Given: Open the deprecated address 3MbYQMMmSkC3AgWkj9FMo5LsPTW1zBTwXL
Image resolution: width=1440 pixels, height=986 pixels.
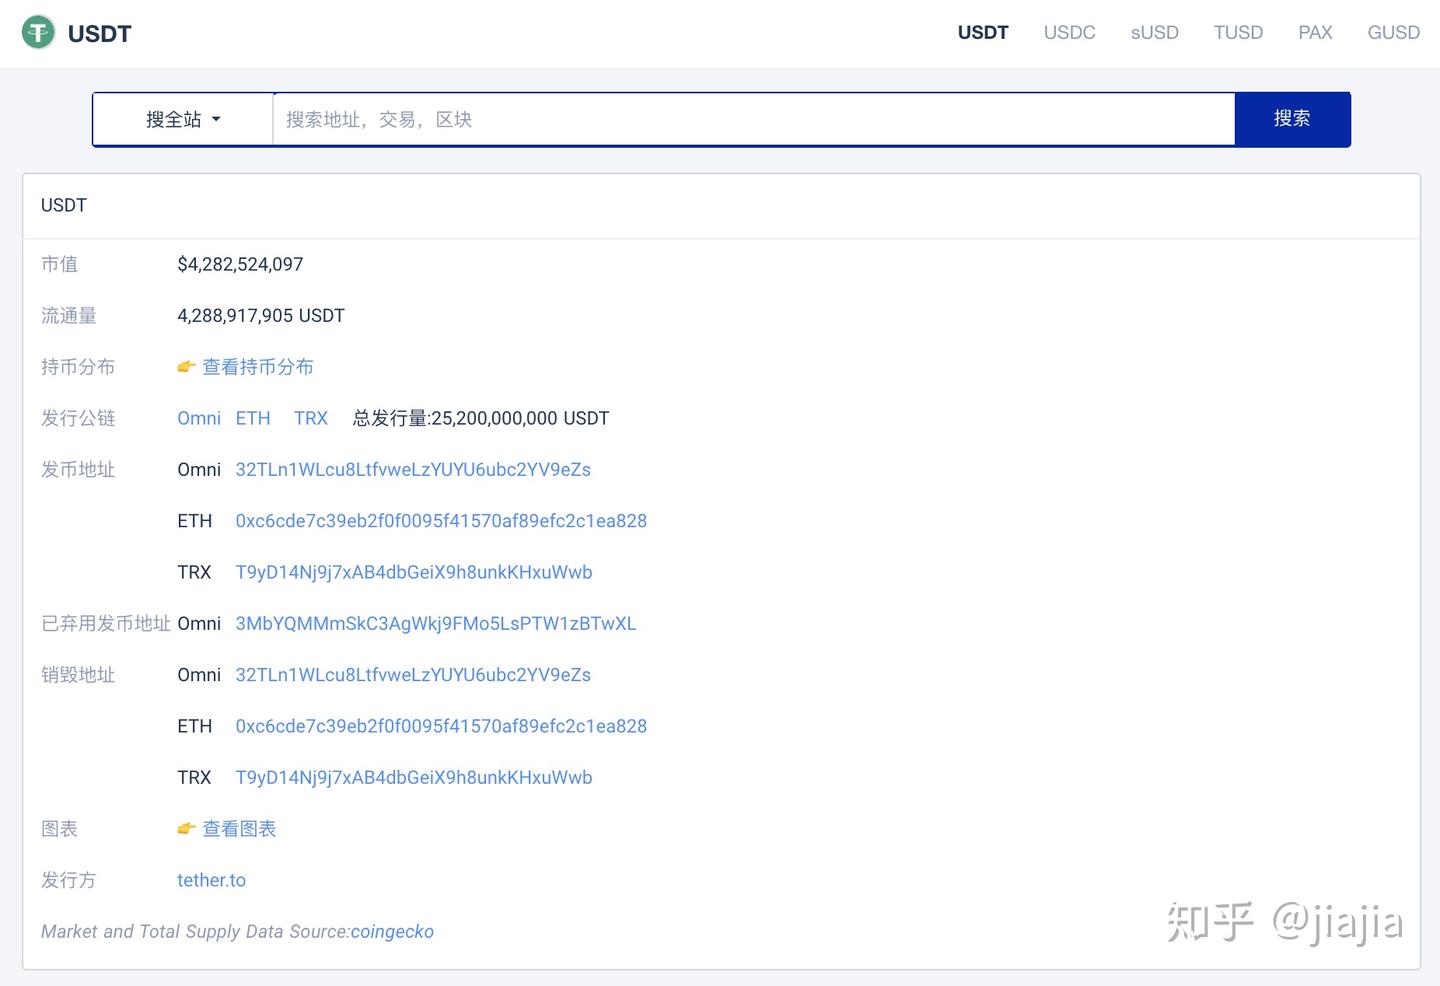Looking at the screenshot, I should pos(436,624).
